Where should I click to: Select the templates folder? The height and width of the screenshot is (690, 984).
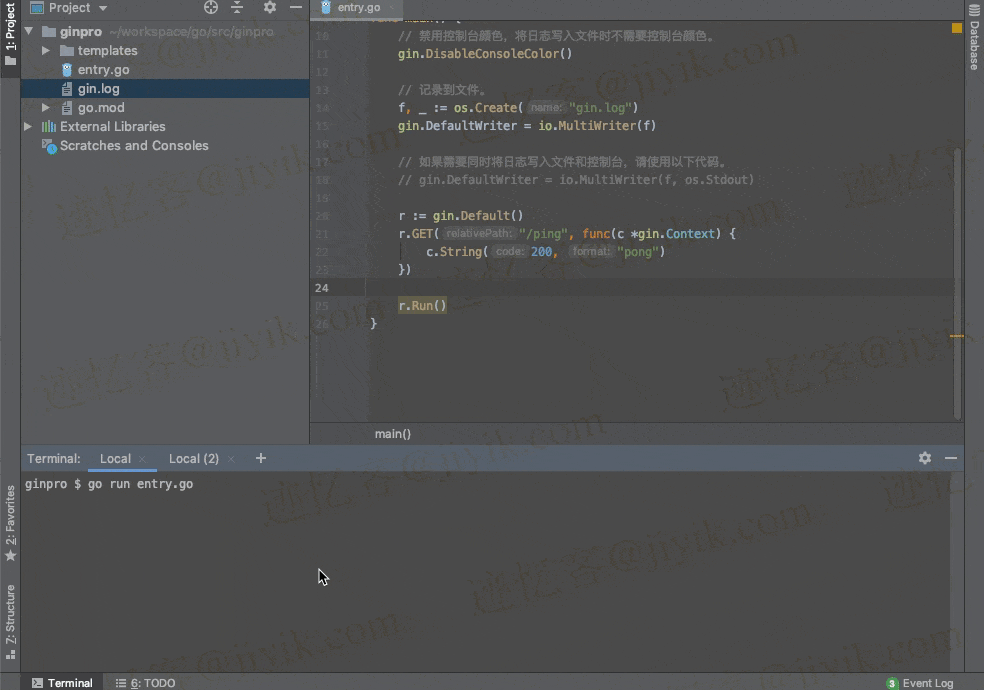pyautogui.click(x=107, y=50)
